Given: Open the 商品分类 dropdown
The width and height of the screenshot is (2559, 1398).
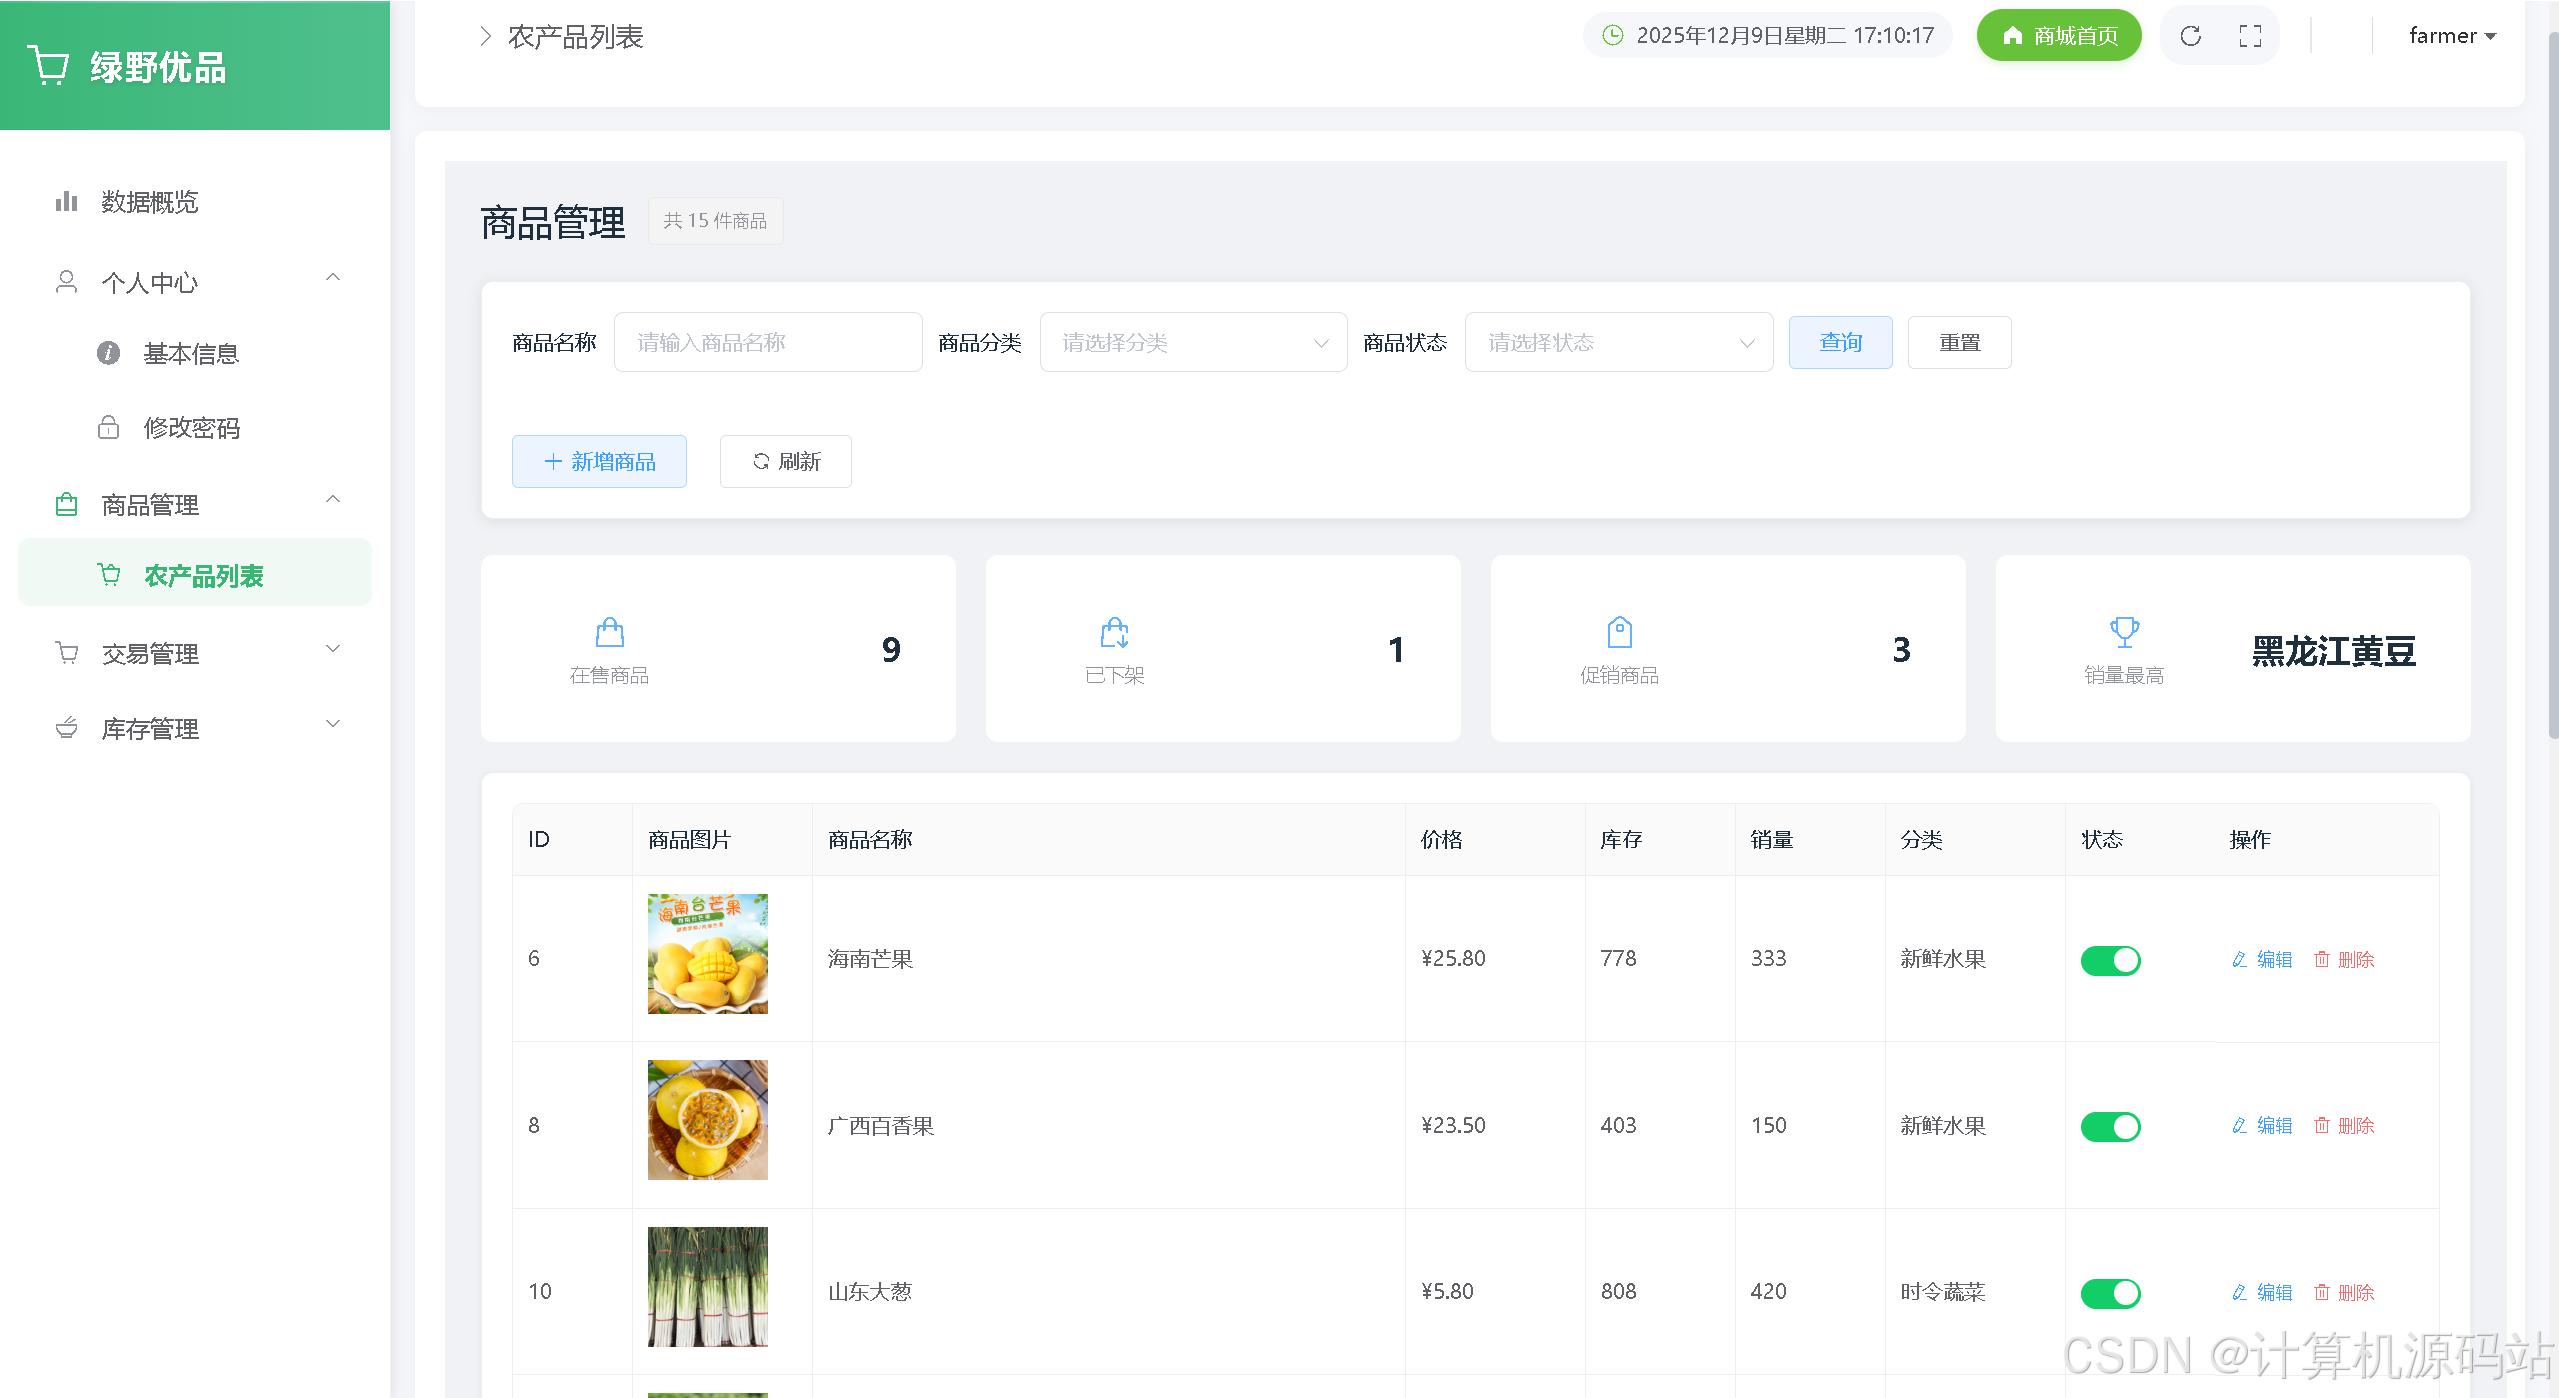Looking at the screenshot, I should (x=1193, y=343).
